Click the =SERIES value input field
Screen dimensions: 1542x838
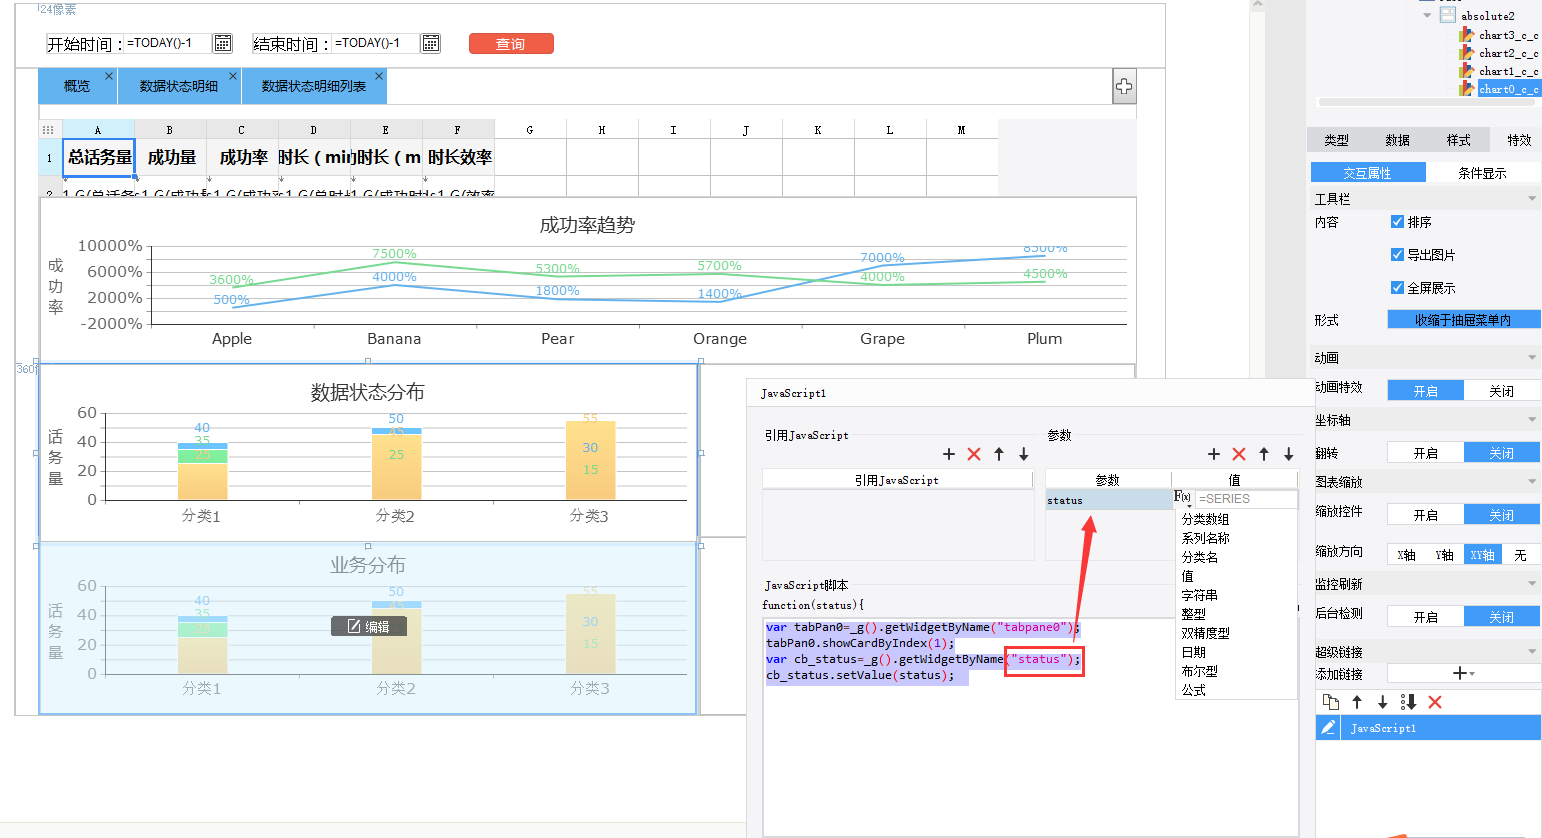tap(1246, 498)
